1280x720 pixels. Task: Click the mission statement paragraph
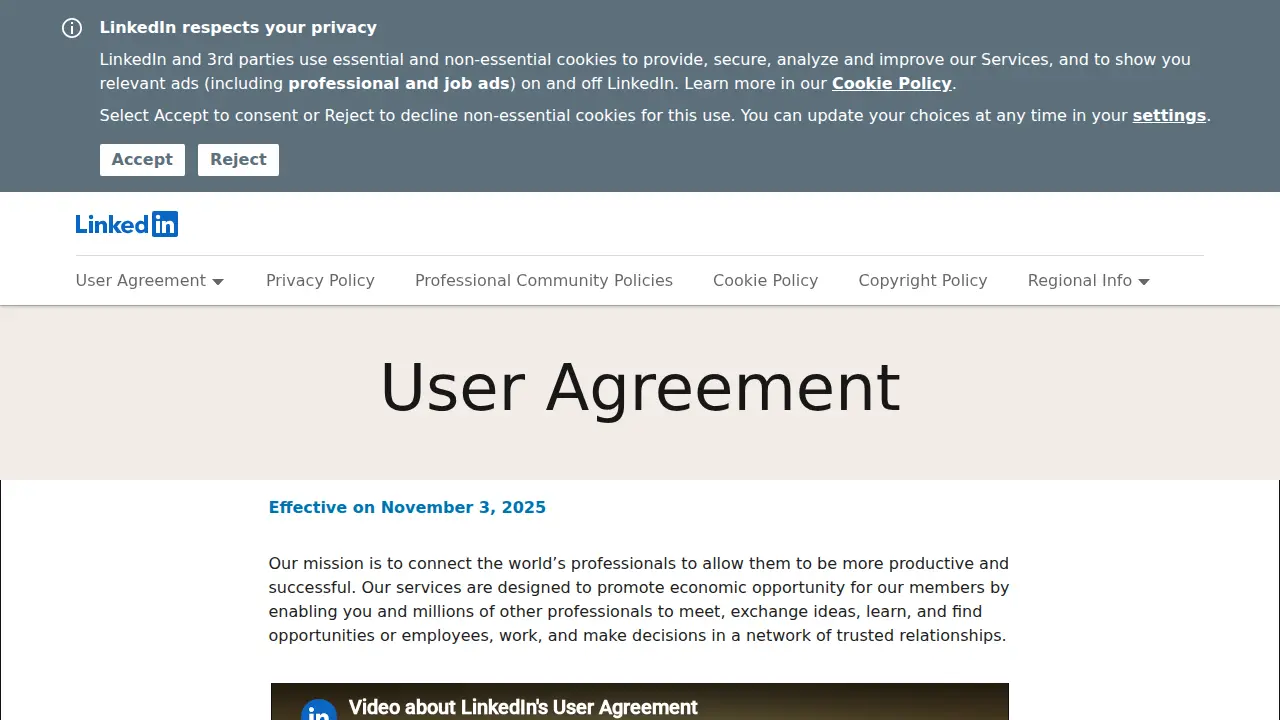pyautogui.click(x=639, y=600)
